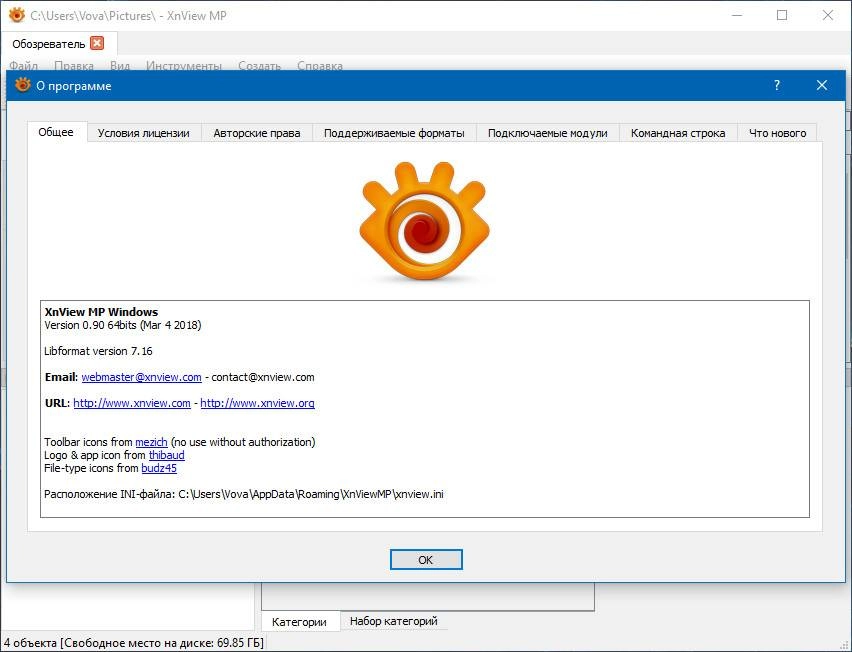This screenshot has height=652, width=852.
Task: Open the Поддерживаемые форматы tab
Action: click(394, 133)
